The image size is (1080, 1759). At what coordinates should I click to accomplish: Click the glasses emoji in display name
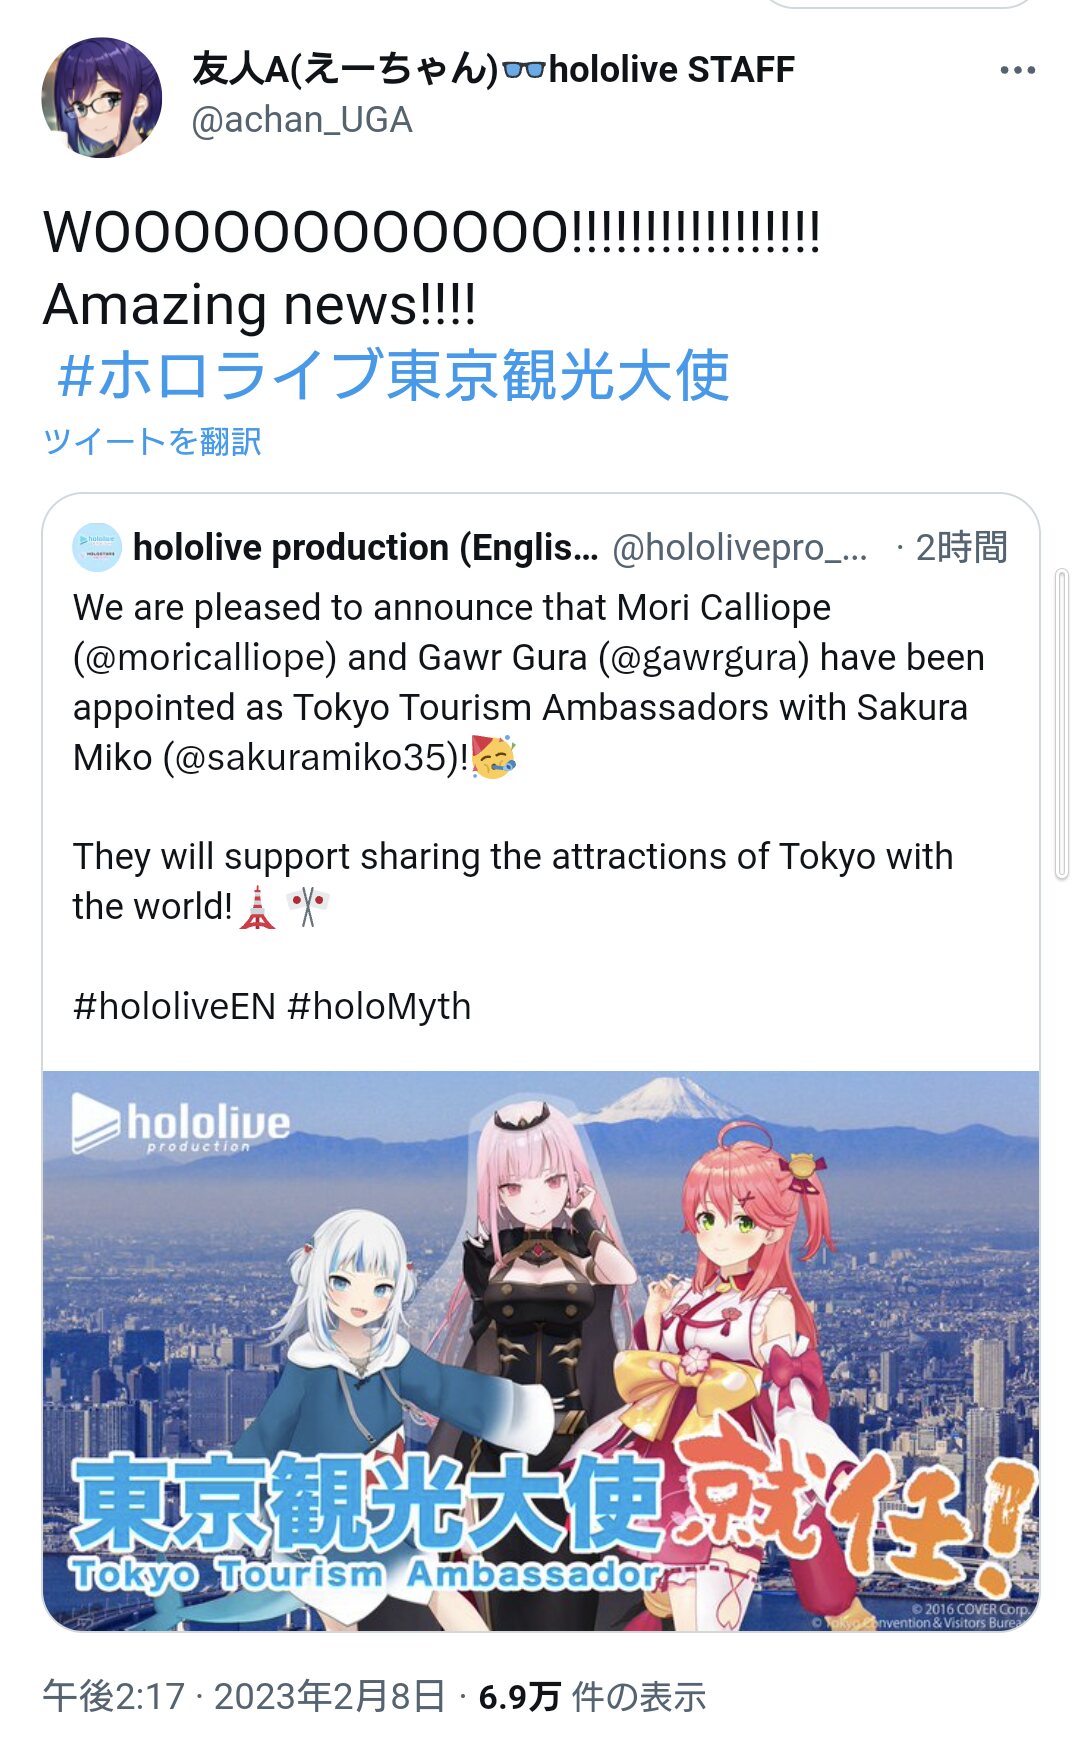[524, 70]
